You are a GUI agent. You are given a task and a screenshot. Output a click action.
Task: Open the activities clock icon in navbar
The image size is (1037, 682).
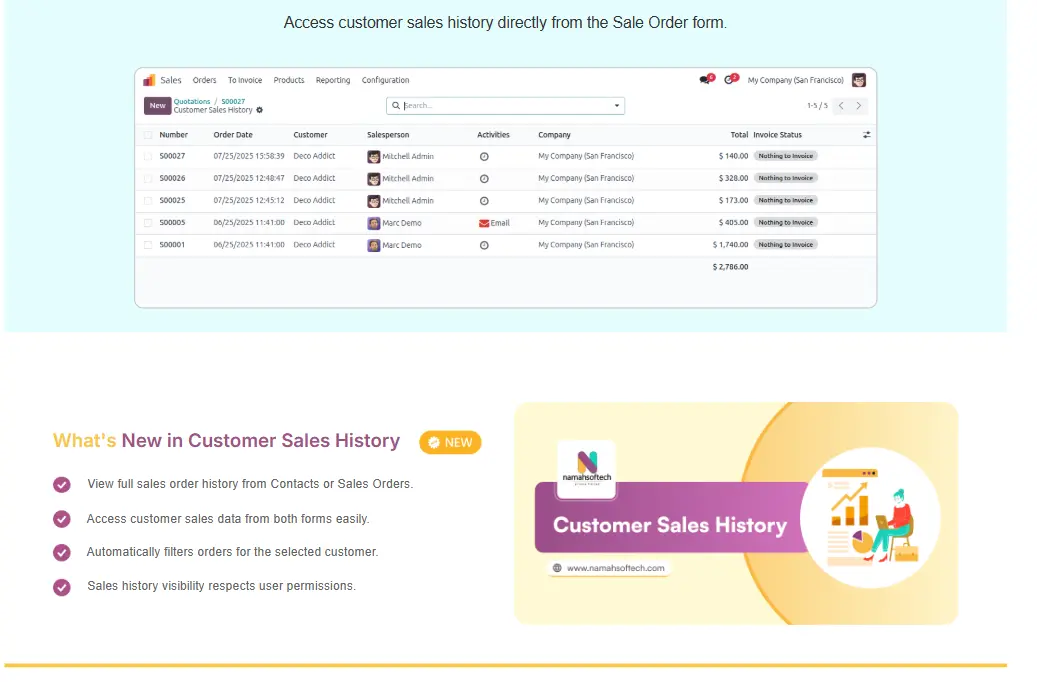[x=730, y=80]
